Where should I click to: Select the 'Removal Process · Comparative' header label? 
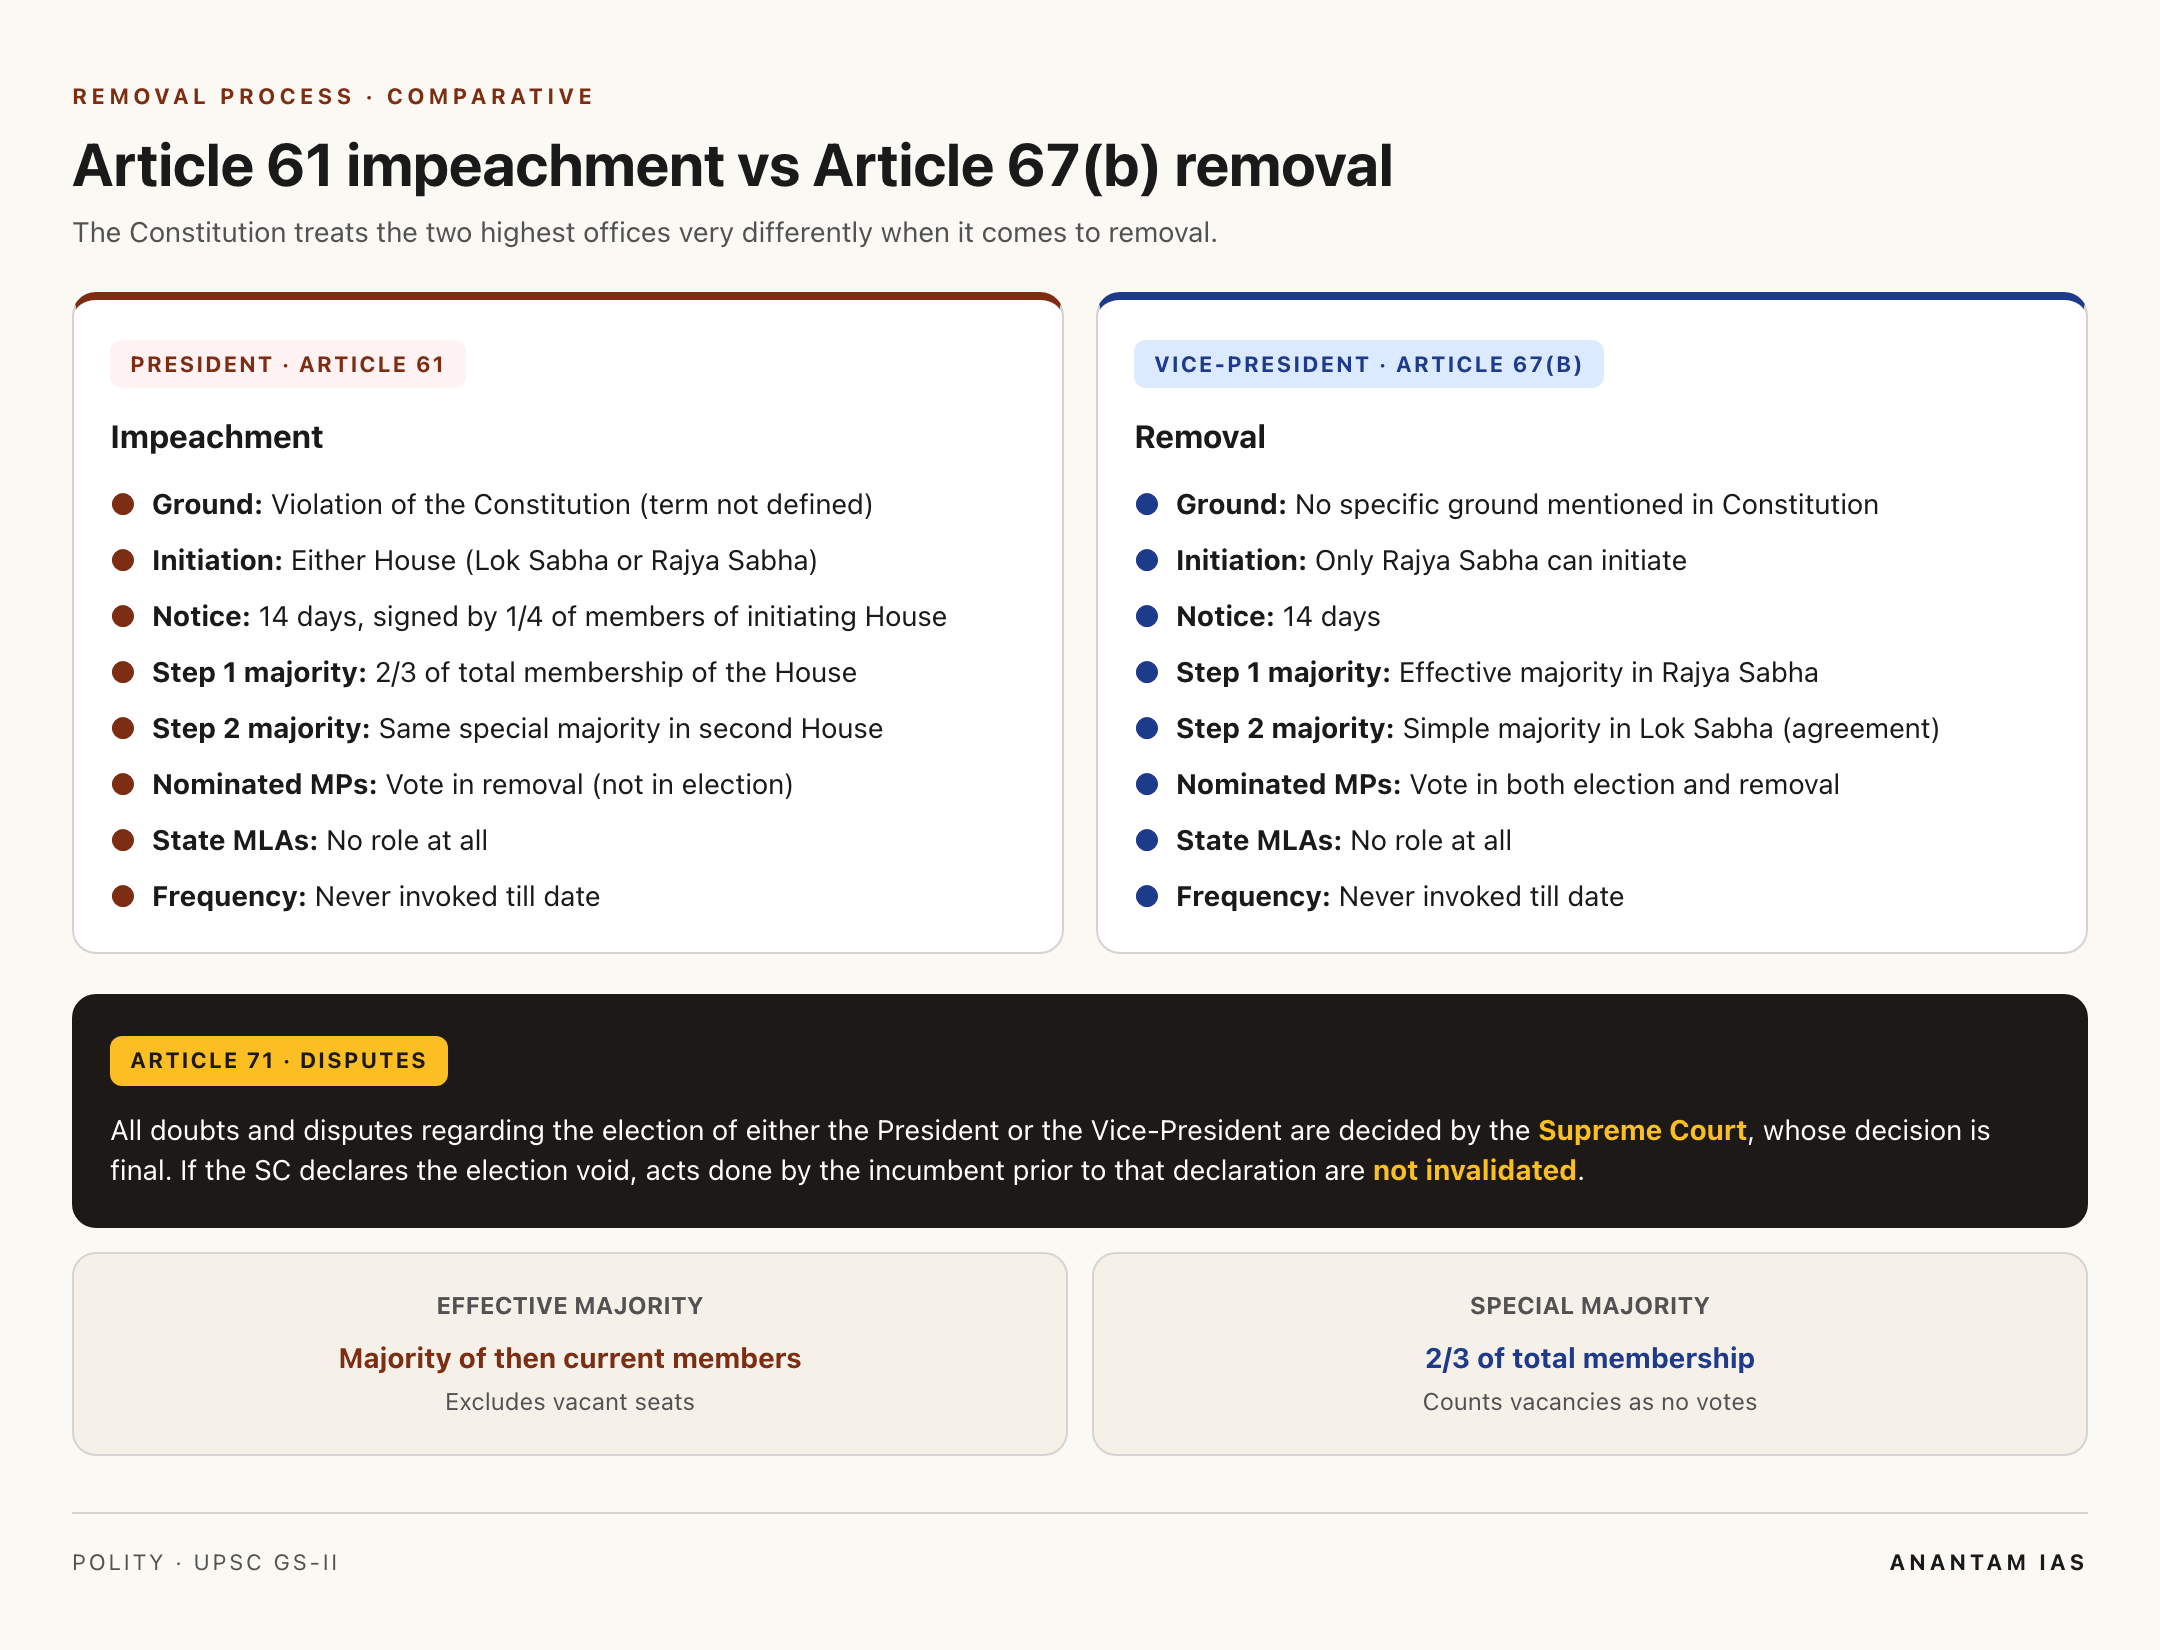pos(333,97)
